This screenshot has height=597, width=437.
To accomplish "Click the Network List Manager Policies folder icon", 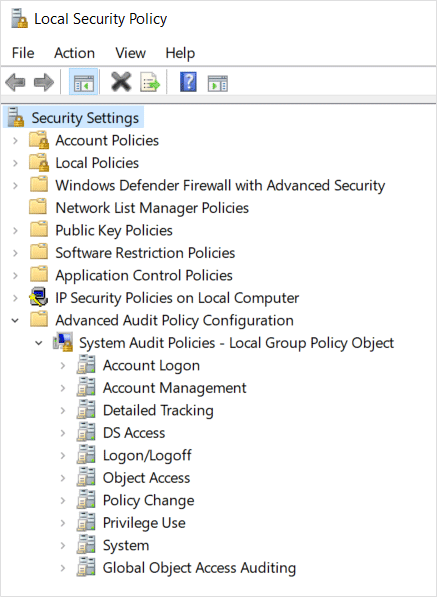I will pyautogui.click(x=38, y=207).
